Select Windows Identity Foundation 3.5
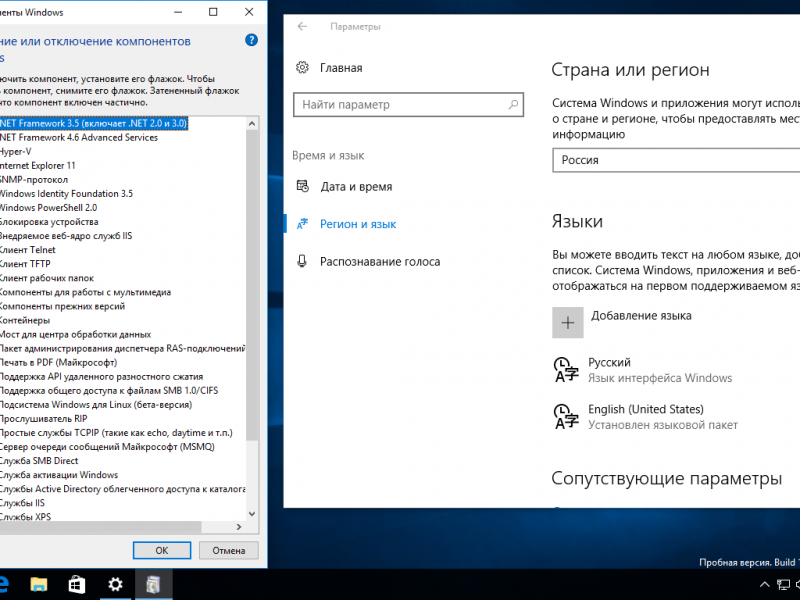800x600 pixels. [x=66, y=194]
